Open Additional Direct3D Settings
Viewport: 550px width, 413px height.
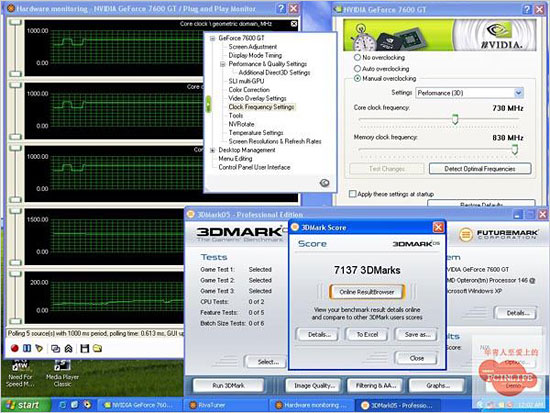(x=274, y=73)
